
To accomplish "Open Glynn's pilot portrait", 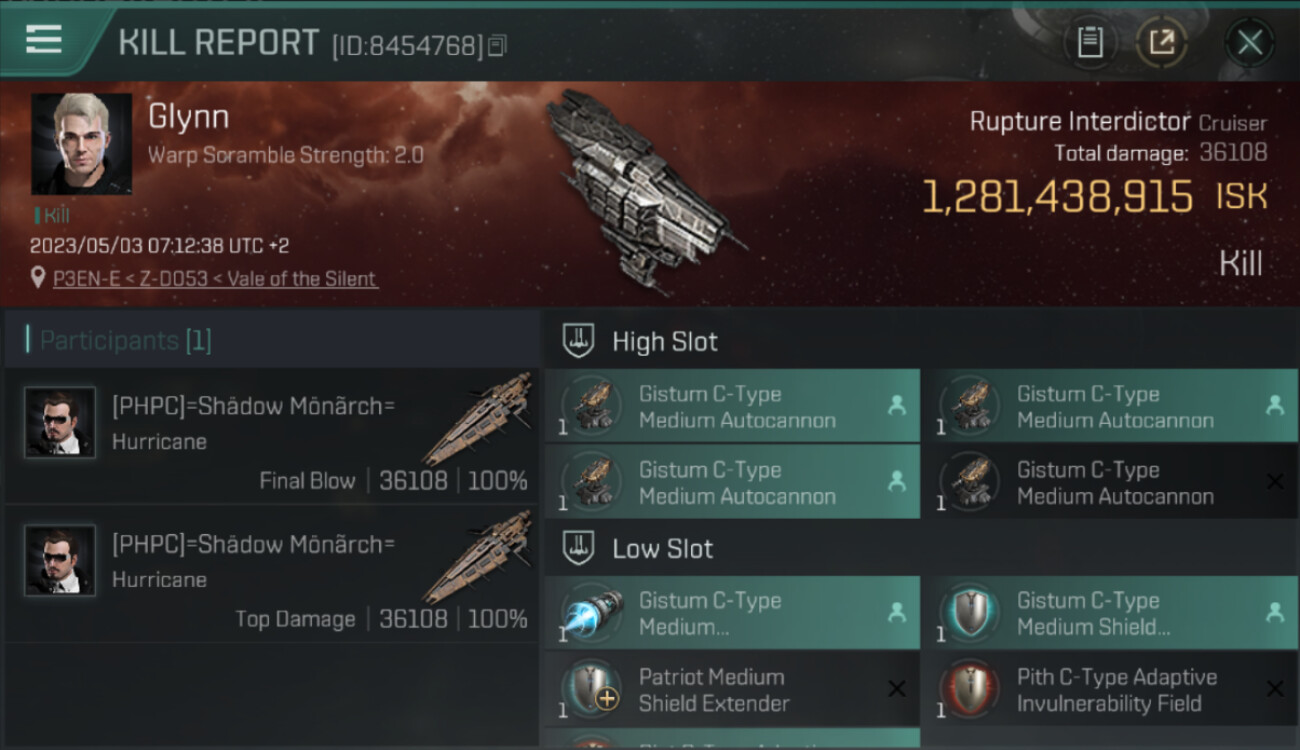I will click(x=81, y=144).
